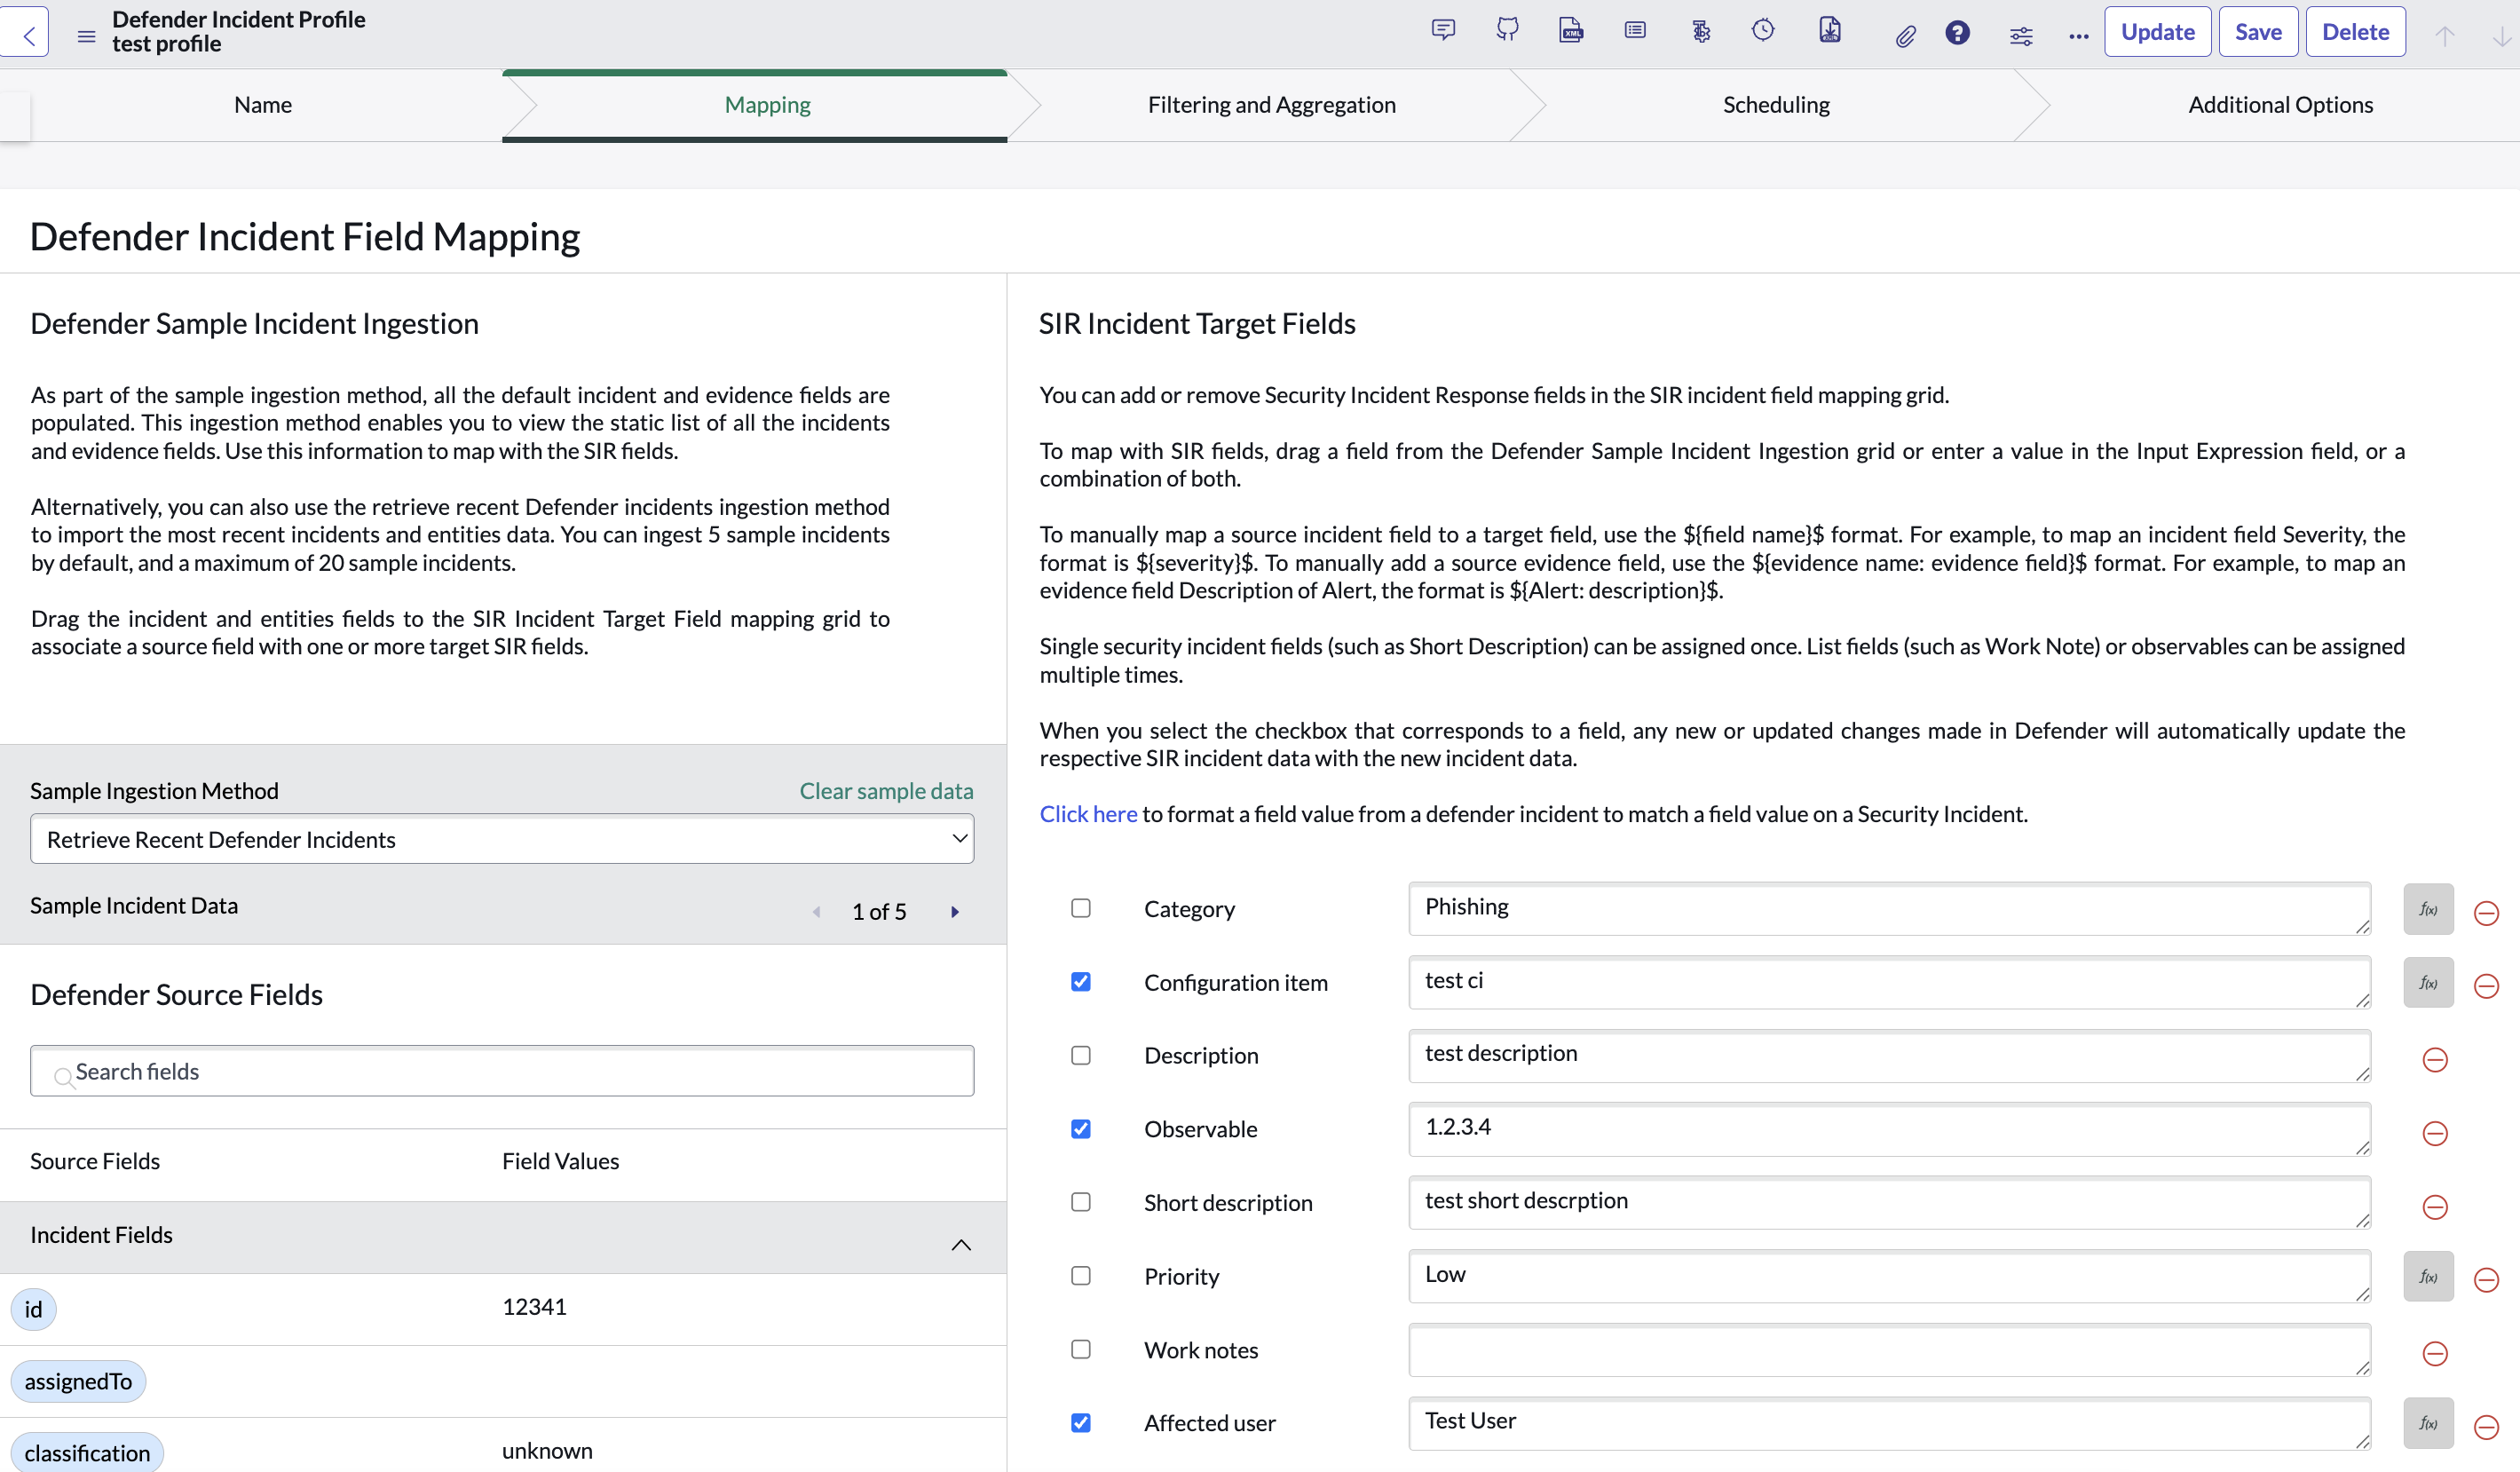Screen dimensions: 2520x1472
Task: Edit the Short description value field
Action: (x=1889, y=1203)
